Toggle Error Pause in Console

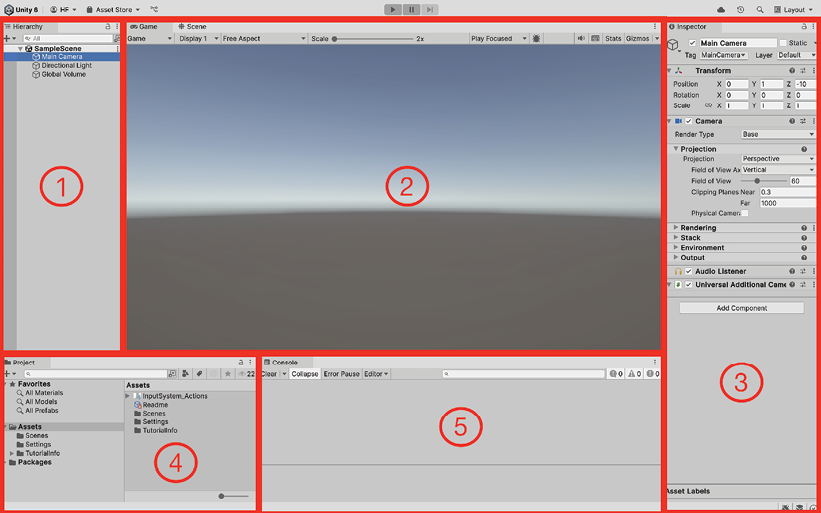341,374
